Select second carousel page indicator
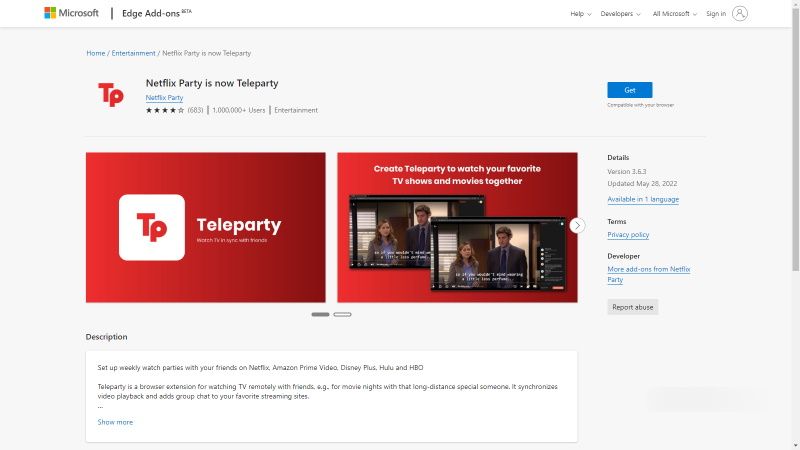This screenshot has width=800, height=450. 342,314
